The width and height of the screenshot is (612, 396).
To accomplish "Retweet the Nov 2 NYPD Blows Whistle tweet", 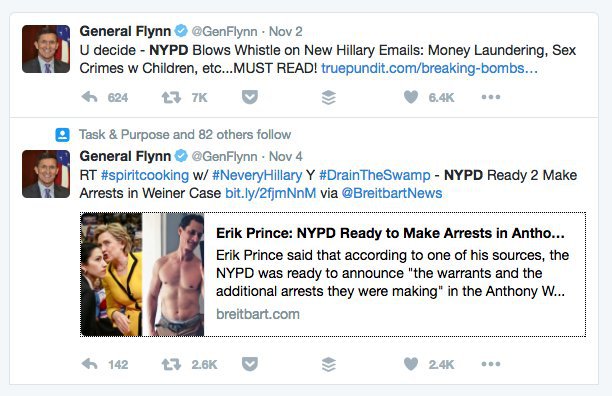I will click(x=171, y=97).
